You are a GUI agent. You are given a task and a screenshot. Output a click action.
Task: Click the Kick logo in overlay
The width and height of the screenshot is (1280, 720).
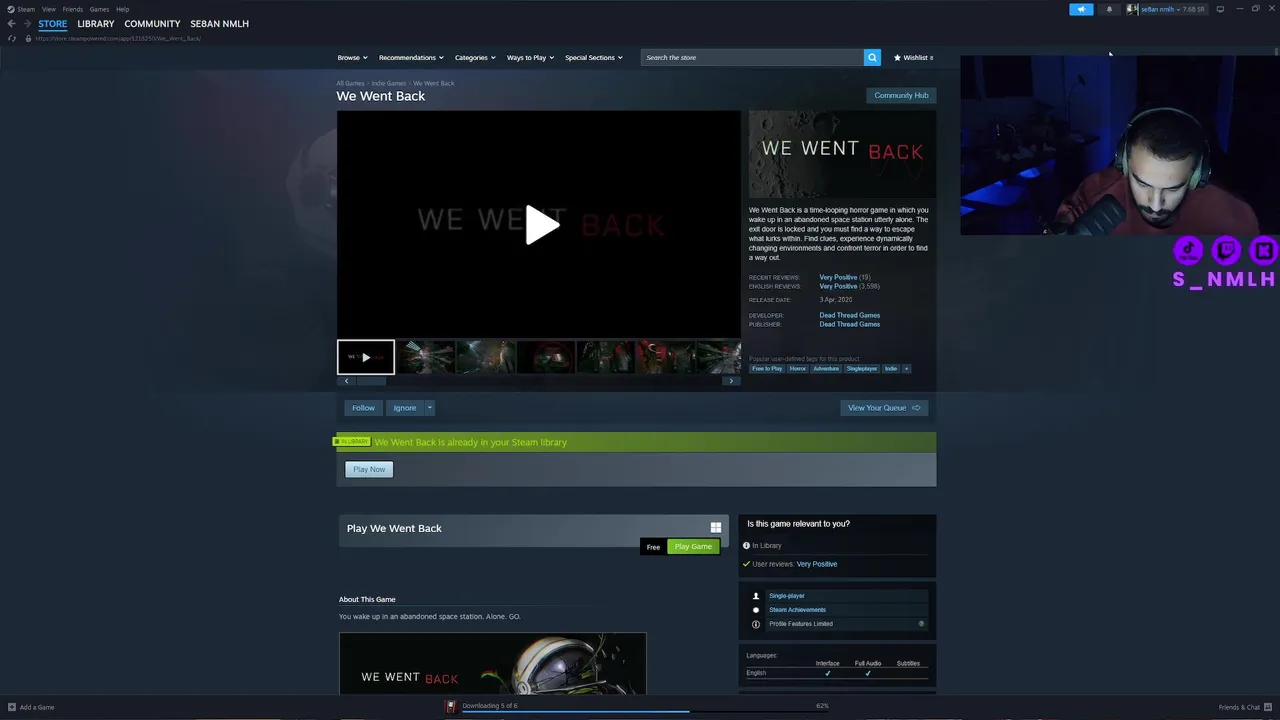(1264, 250)
